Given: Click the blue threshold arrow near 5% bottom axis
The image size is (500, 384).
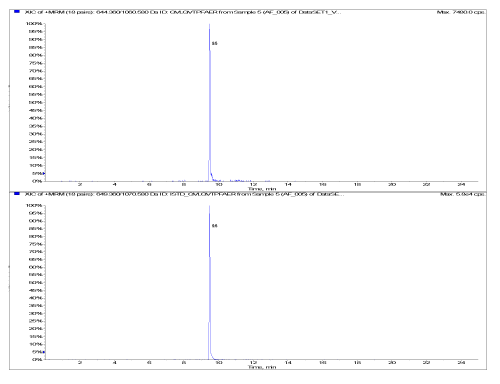Looking at the screenshot, I should coord(44,352).
